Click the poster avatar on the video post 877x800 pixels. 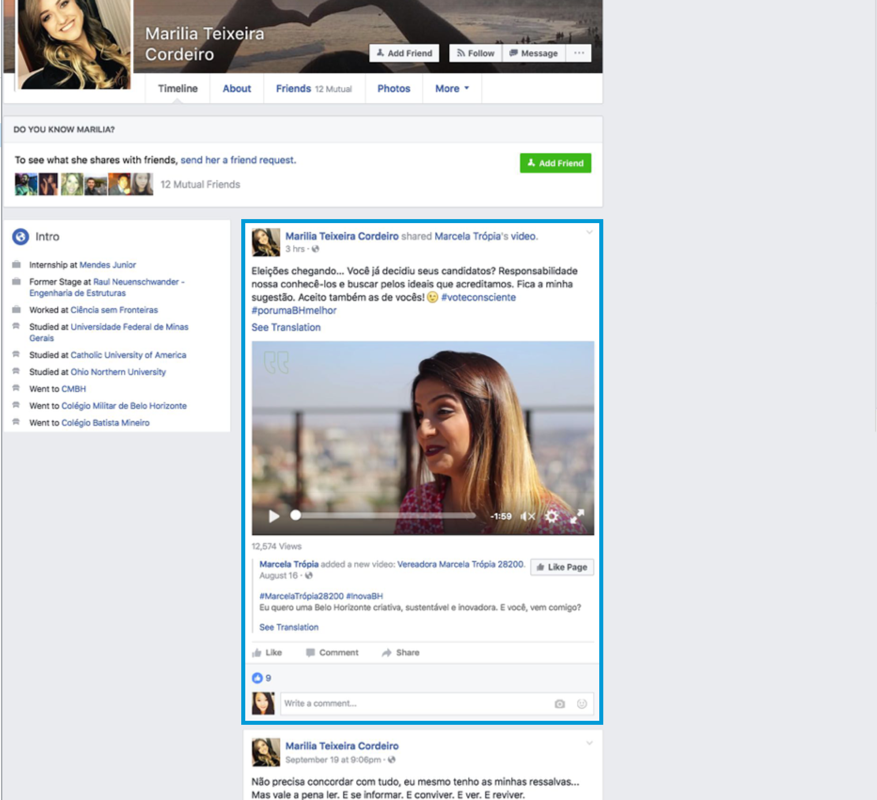point(266,242)
